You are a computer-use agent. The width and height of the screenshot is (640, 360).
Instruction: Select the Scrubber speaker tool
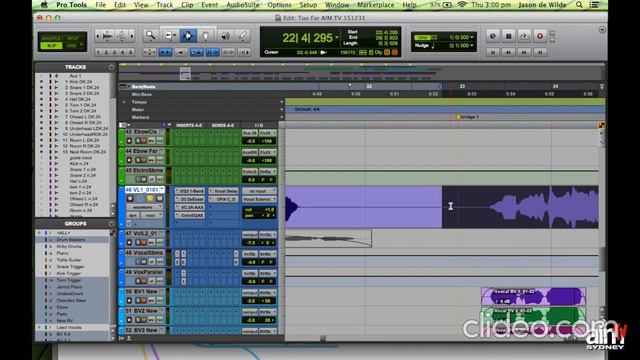[225, 36]
